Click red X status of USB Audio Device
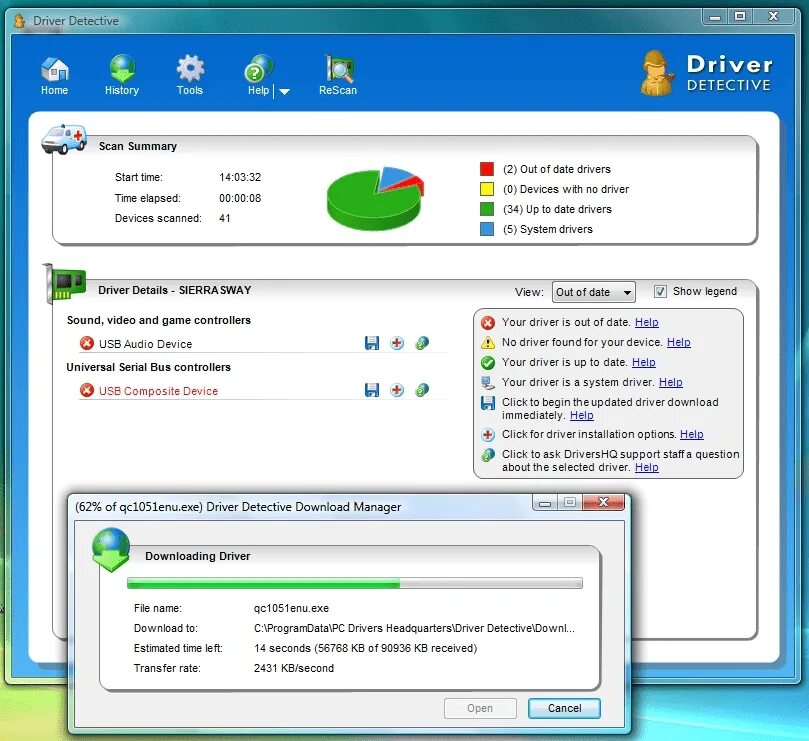Viewport: 809px width, 741px height. coord(87,343)
